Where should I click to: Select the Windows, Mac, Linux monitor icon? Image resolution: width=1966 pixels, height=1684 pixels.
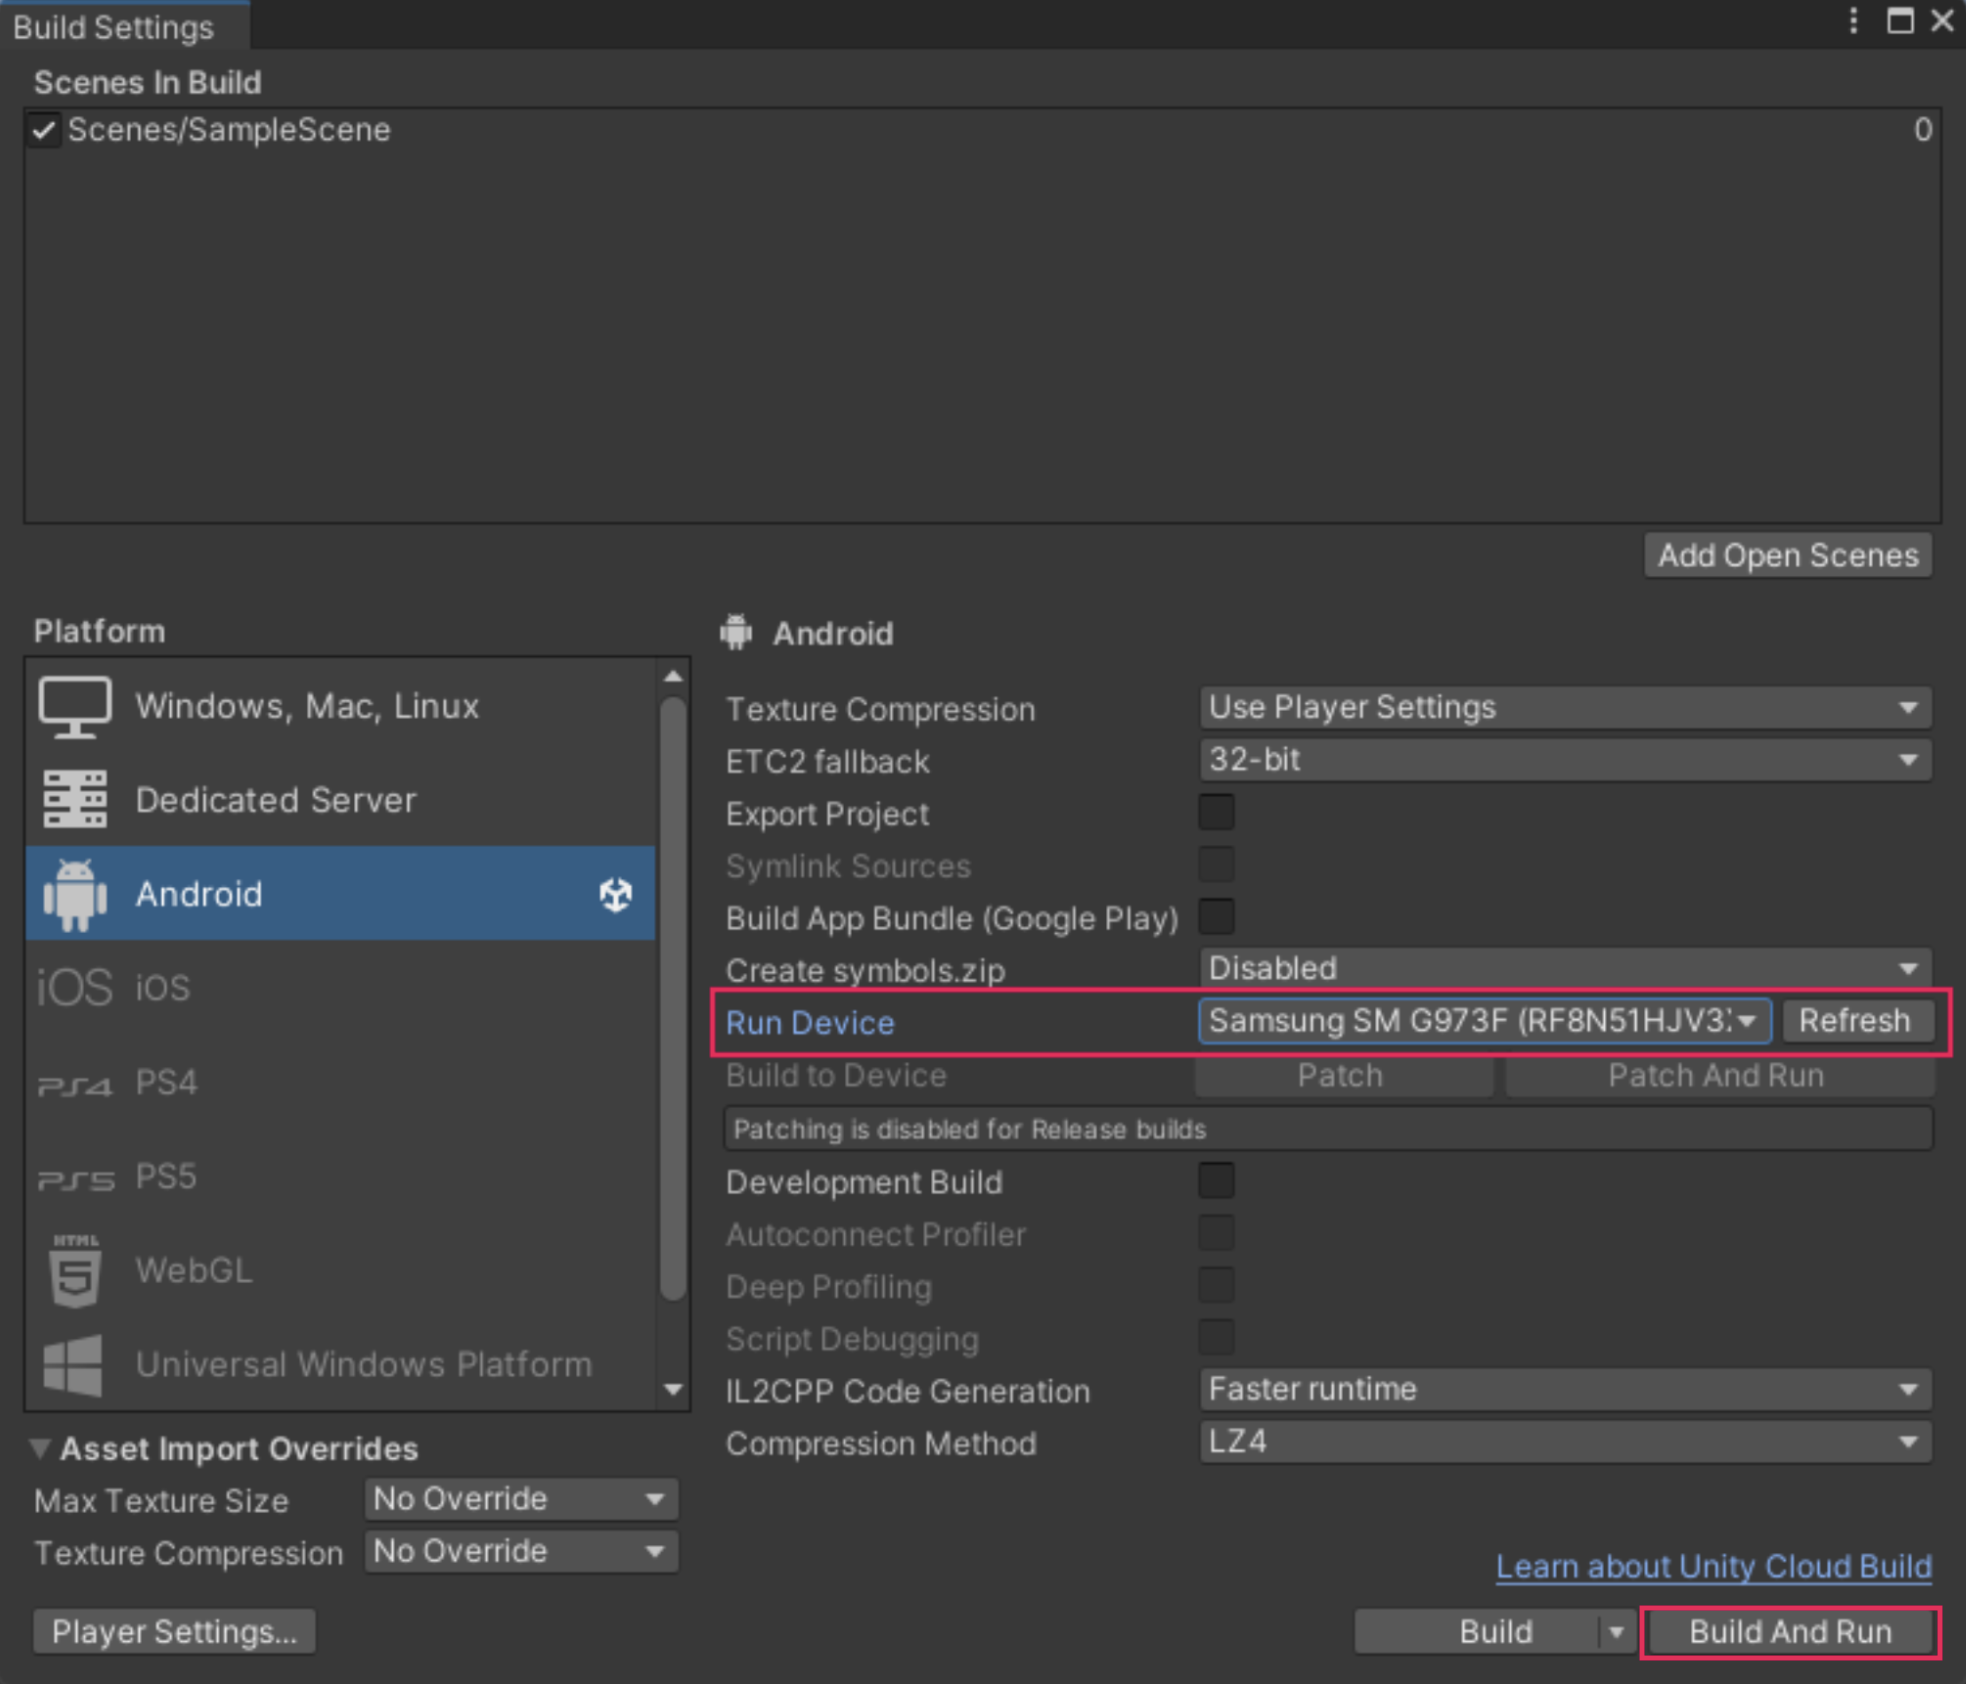coord(74,706)
